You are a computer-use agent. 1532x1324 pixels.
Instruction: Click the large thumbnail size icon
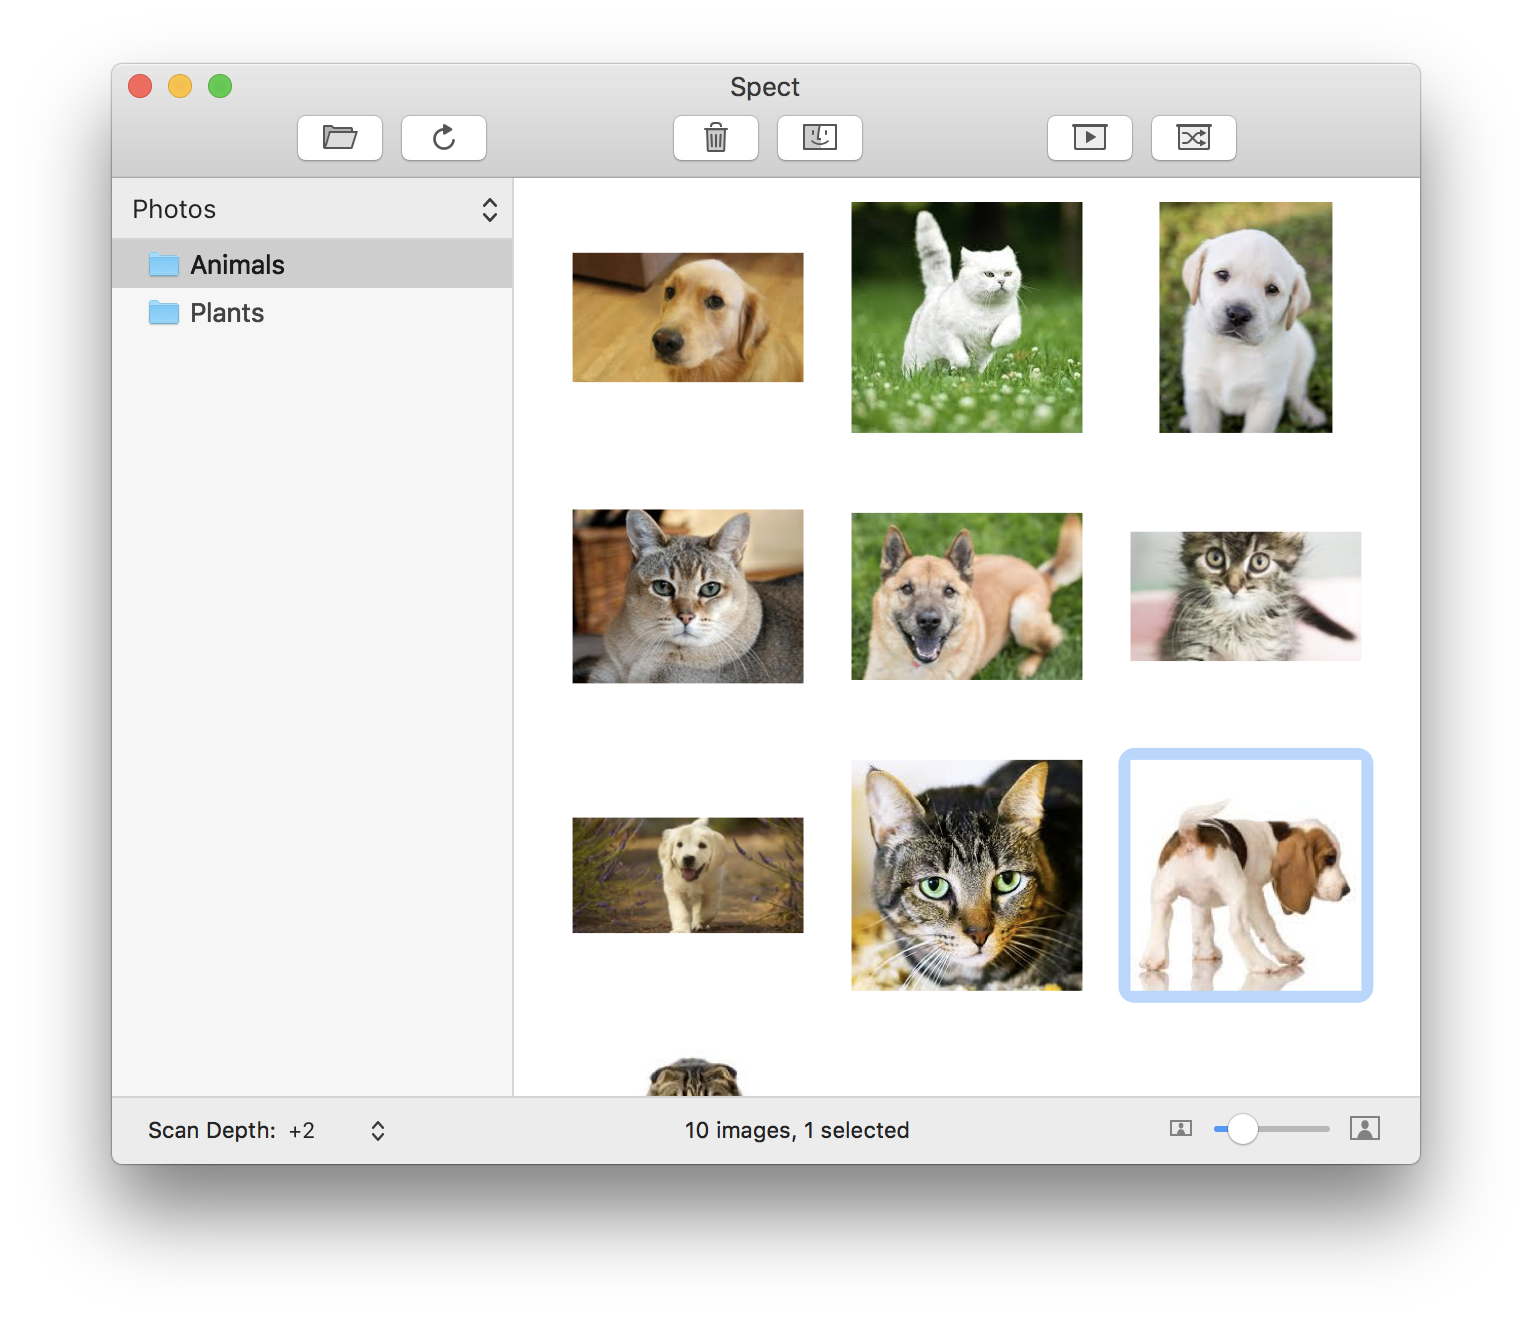click(1365, 1129)
